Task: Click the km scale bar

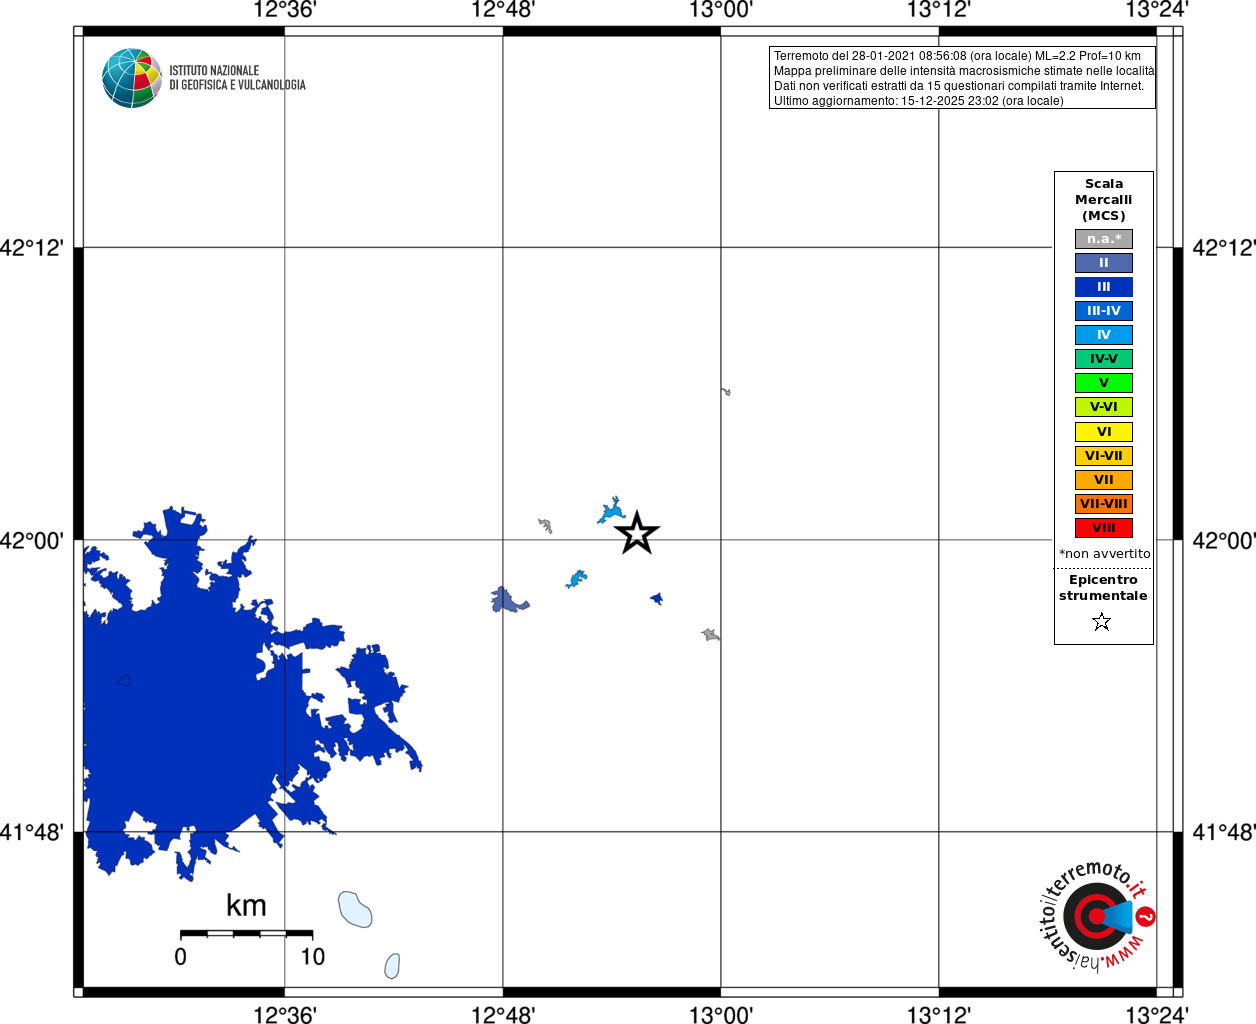Action: click(246, 933)
